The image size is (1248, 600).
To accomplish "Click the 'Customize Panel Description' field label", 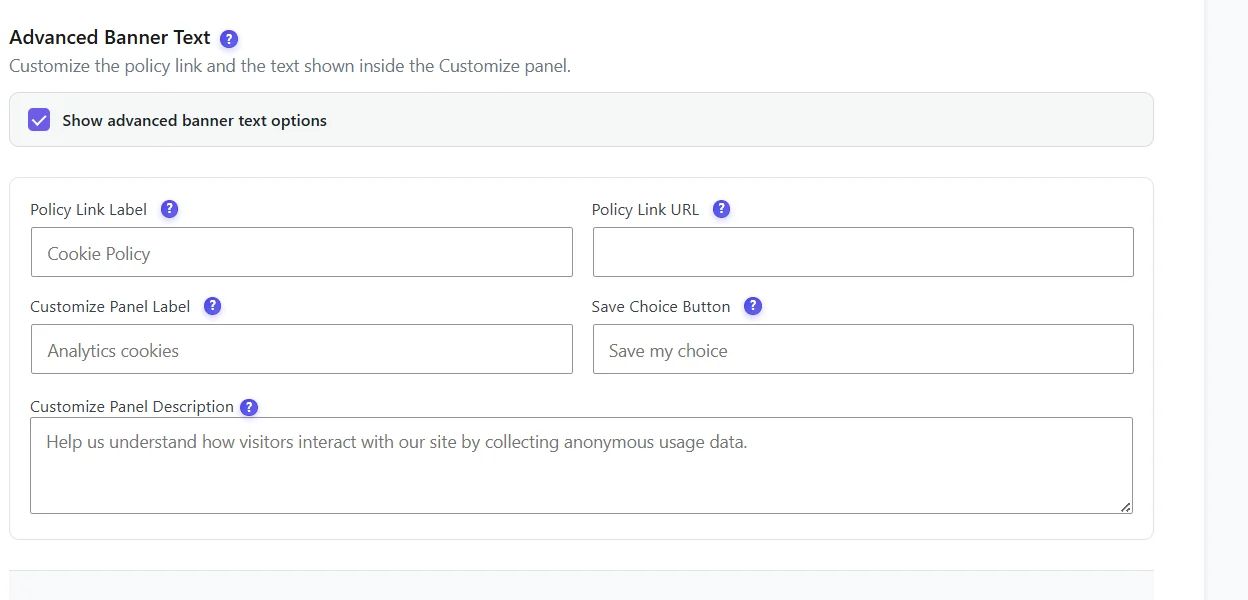I will point(132,407).
